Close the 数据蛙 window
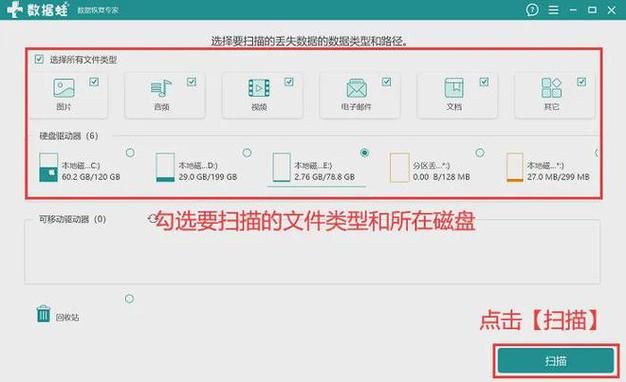The width and height of the screenshot is (626, 382). tap(611, 10)
